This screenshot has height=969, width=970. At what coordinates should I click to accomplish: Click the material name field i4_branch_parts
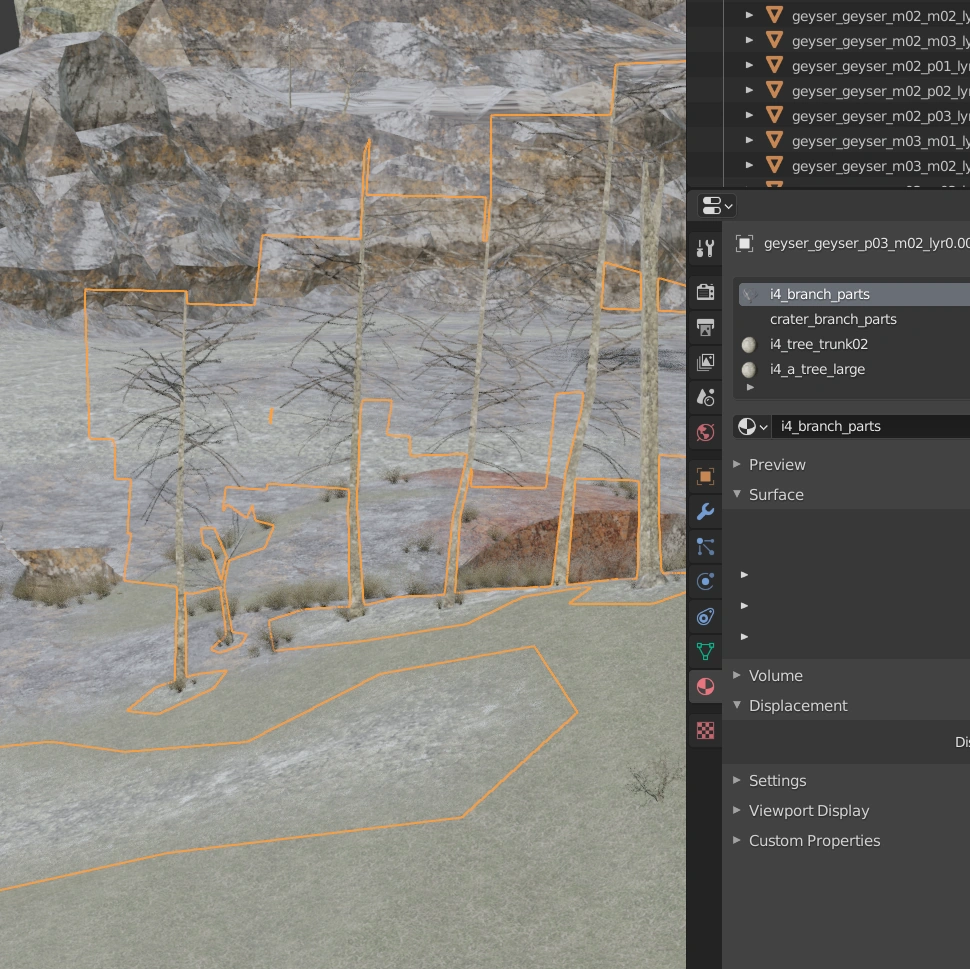[x=870, y=426]
